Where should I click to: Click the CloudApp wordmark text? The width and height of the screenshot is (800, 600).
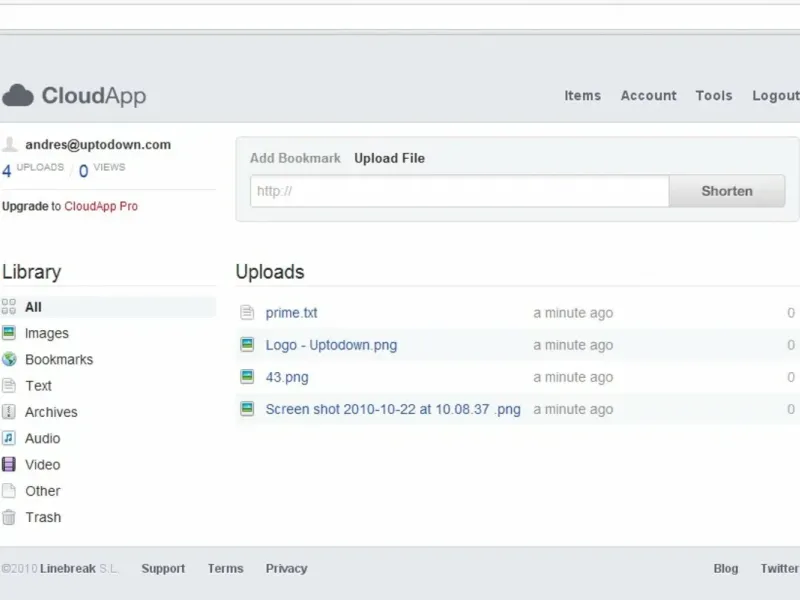point(94,95)
